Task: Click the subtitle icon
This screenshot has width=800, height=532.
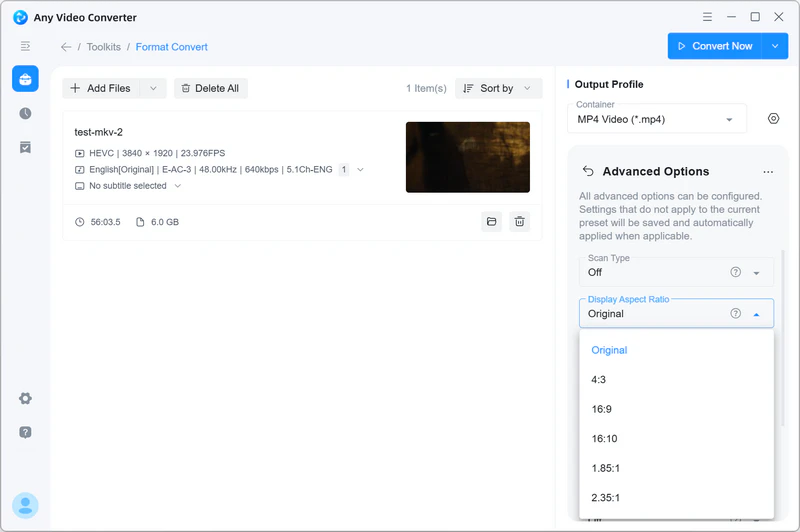Action: click(80, 186)
